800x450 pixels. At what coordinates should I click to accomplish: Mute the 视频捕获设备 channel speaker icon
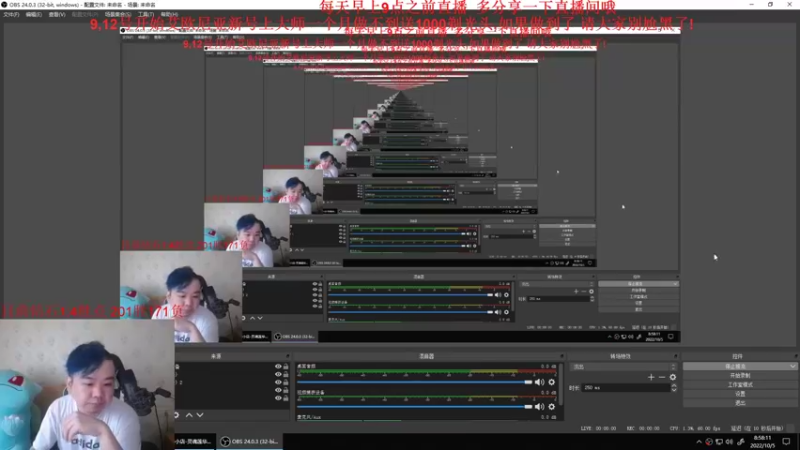pyautogui.click(x=539, y=407)
